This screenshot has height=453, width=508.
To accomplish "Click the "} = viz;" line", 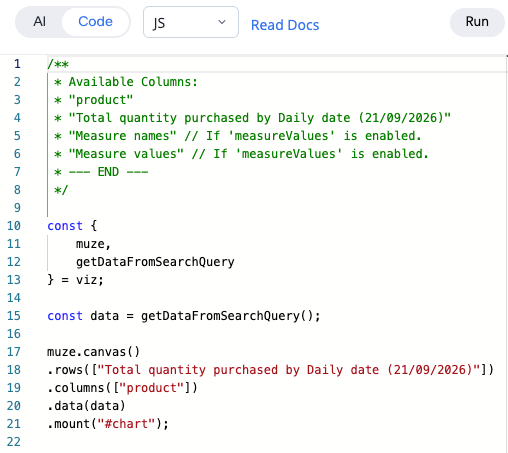I will [75, 280].
